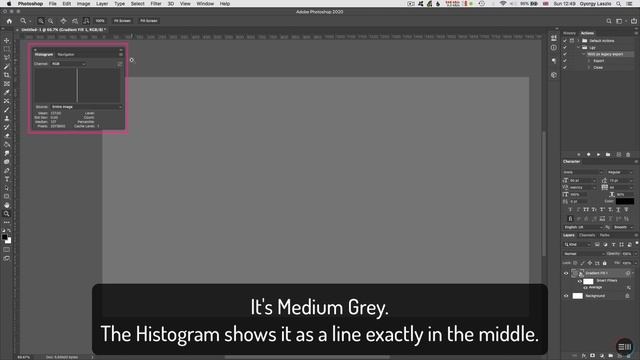The image size is (640, 360).
Task: Open the Normal blend mode dropdown
Action: point(584,254)
